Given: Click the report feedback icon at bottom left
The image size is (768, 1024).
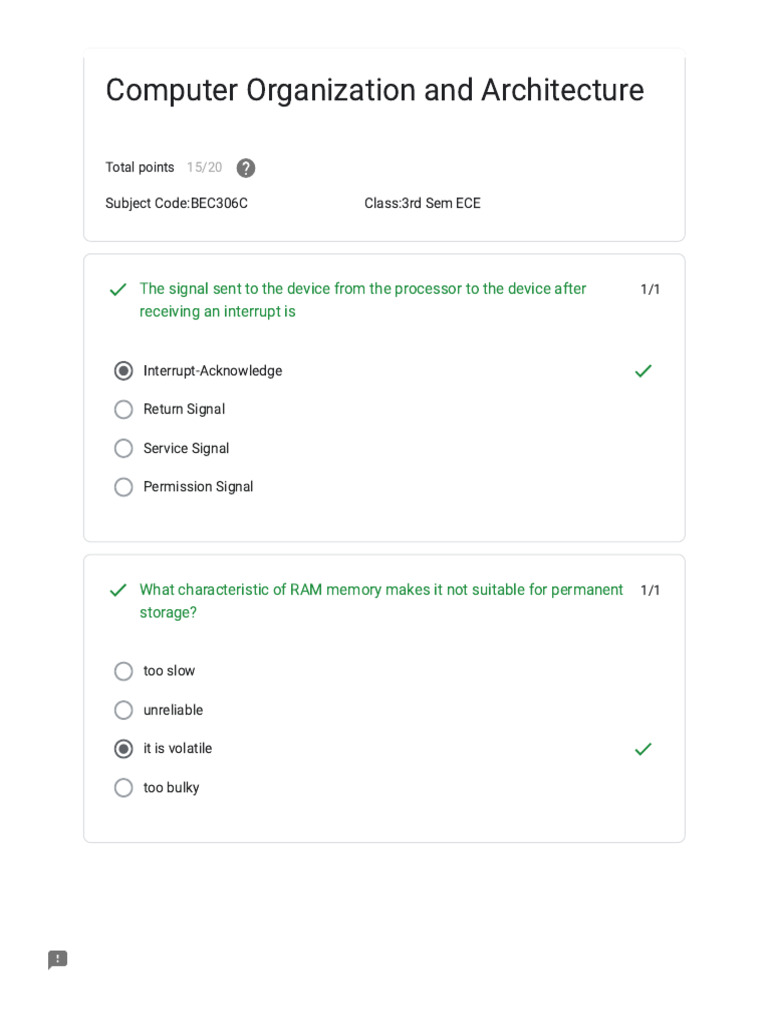Looking at the screenshot, I should [58, 960].
